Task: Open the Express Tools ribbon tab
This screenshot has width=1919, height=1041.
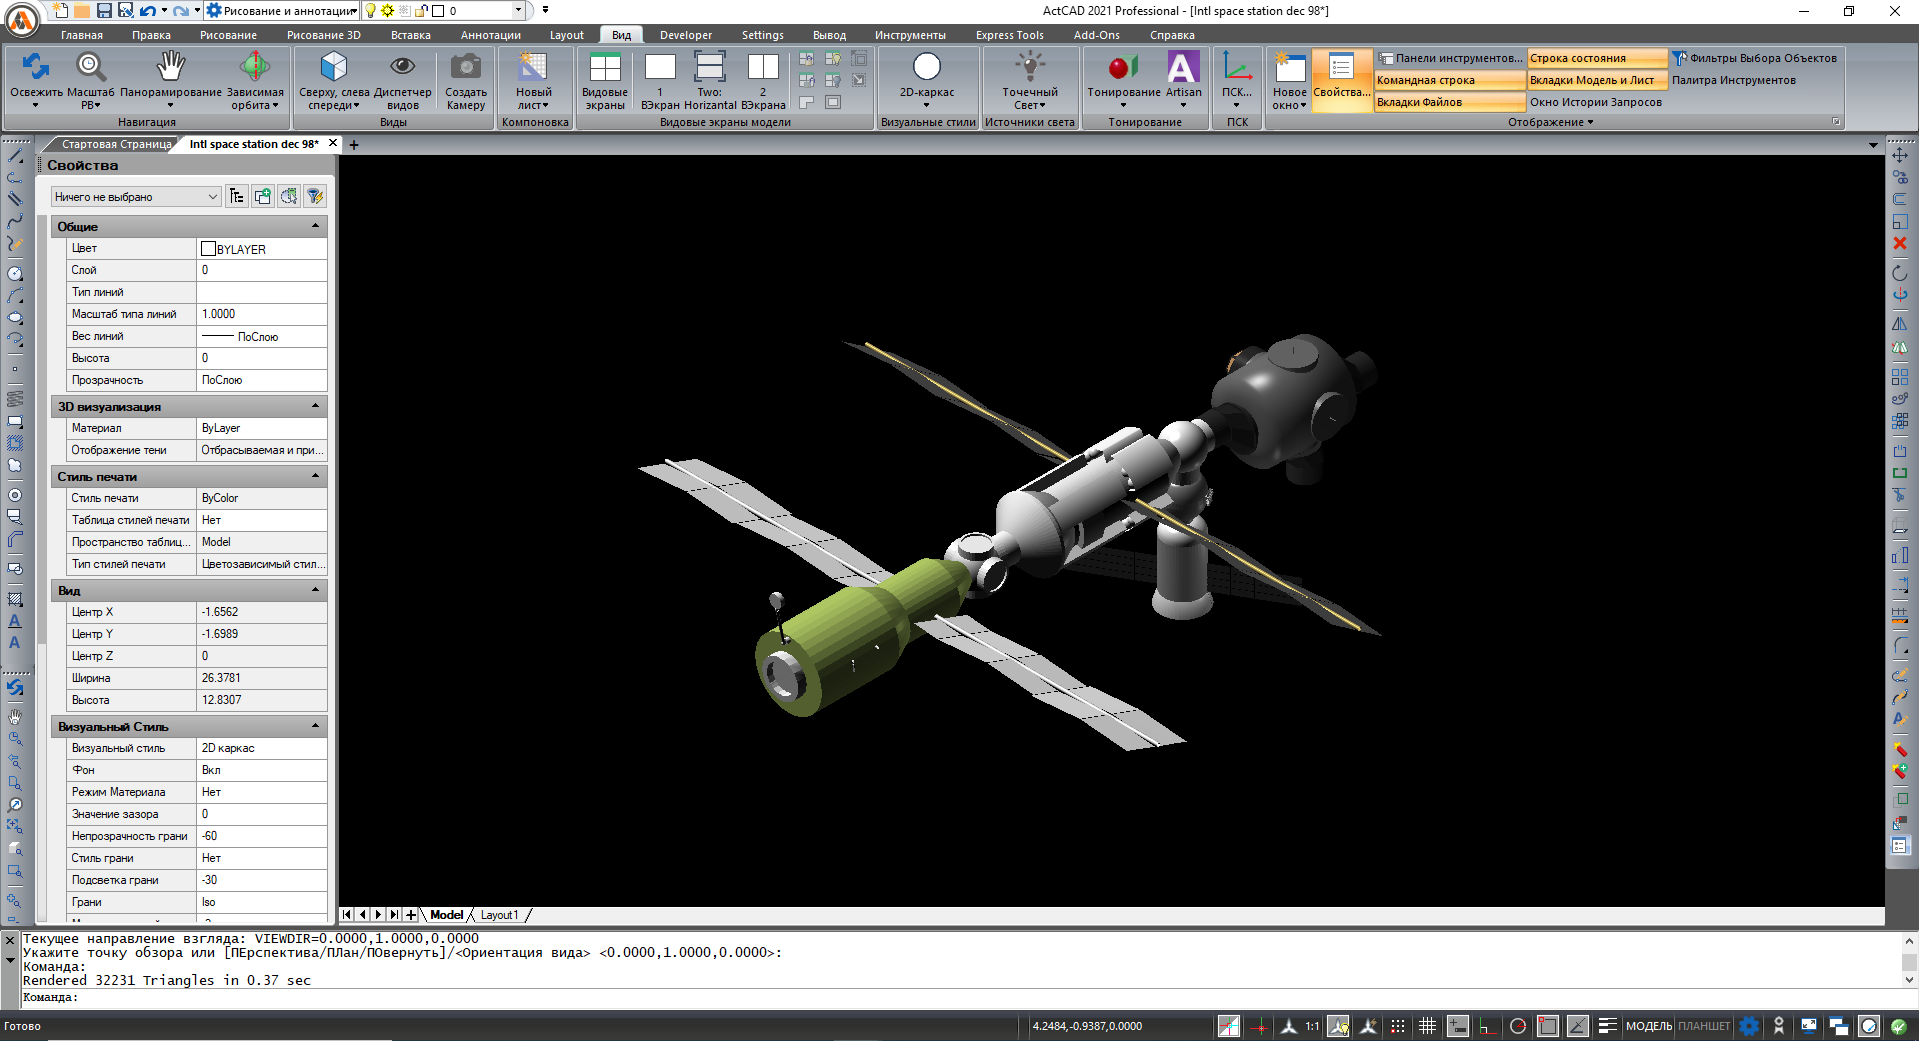Action: click(x=1009, y=35)
